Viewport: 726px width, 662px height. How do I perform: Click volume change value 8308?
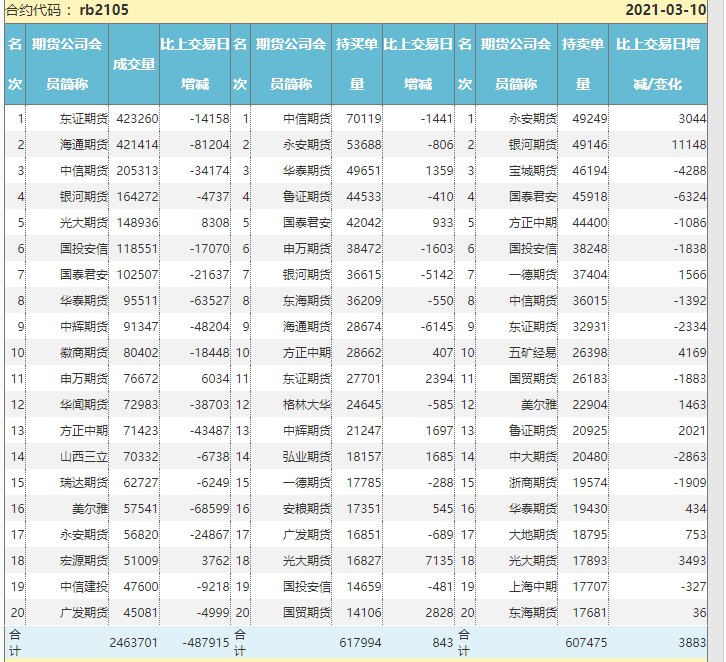215,223
